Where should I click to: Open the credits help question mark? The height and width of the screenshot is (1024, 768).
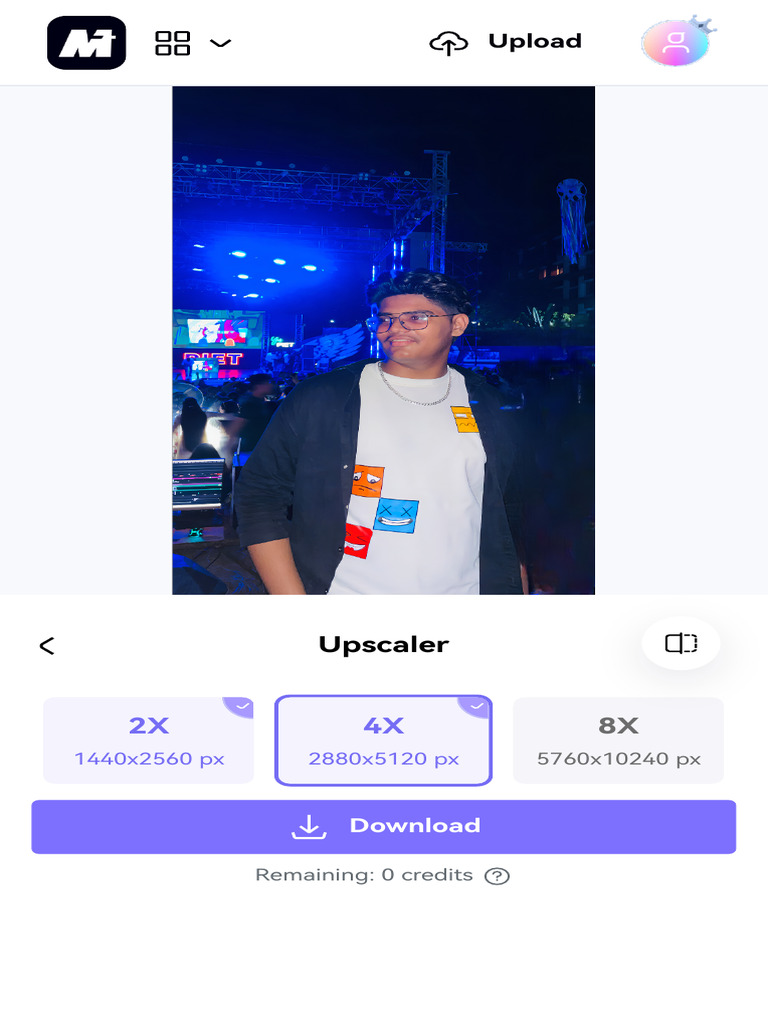(x=497, y=876)
